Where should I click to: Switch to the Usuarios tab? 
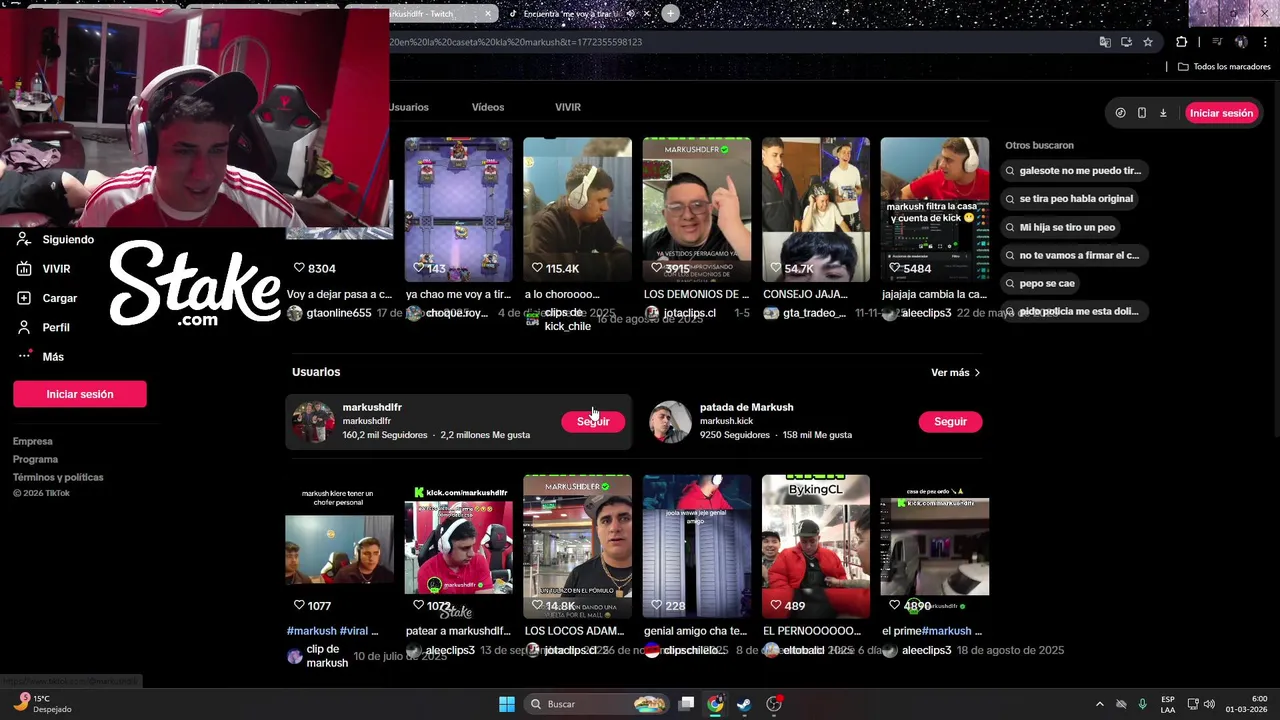tap(409, 107)
